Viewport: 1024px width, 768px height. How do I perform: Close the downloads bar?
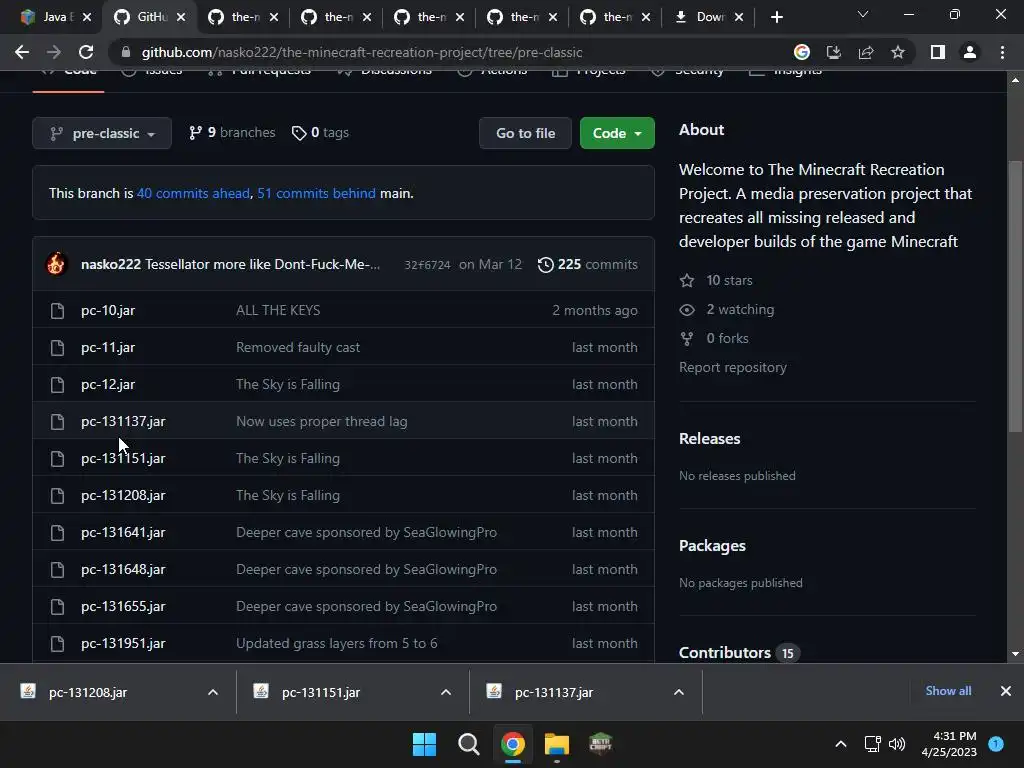(1006, 691)
